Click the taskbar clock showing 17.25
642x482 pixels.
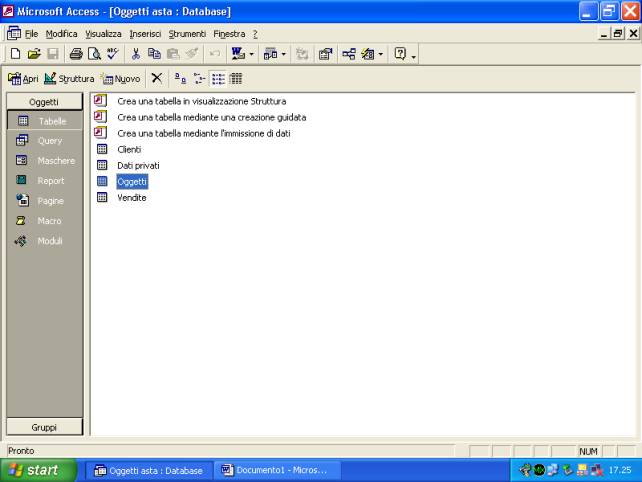coord(620,470)
